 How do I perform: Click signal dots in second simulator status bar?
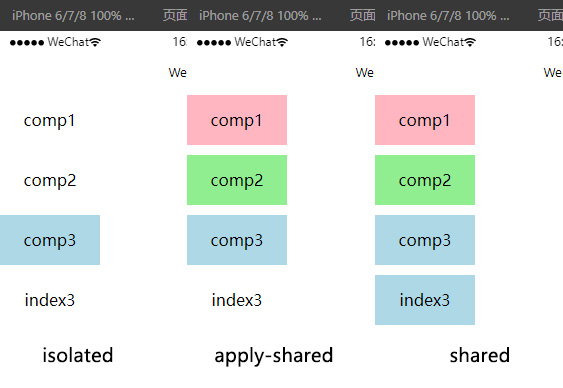(214, 43)
